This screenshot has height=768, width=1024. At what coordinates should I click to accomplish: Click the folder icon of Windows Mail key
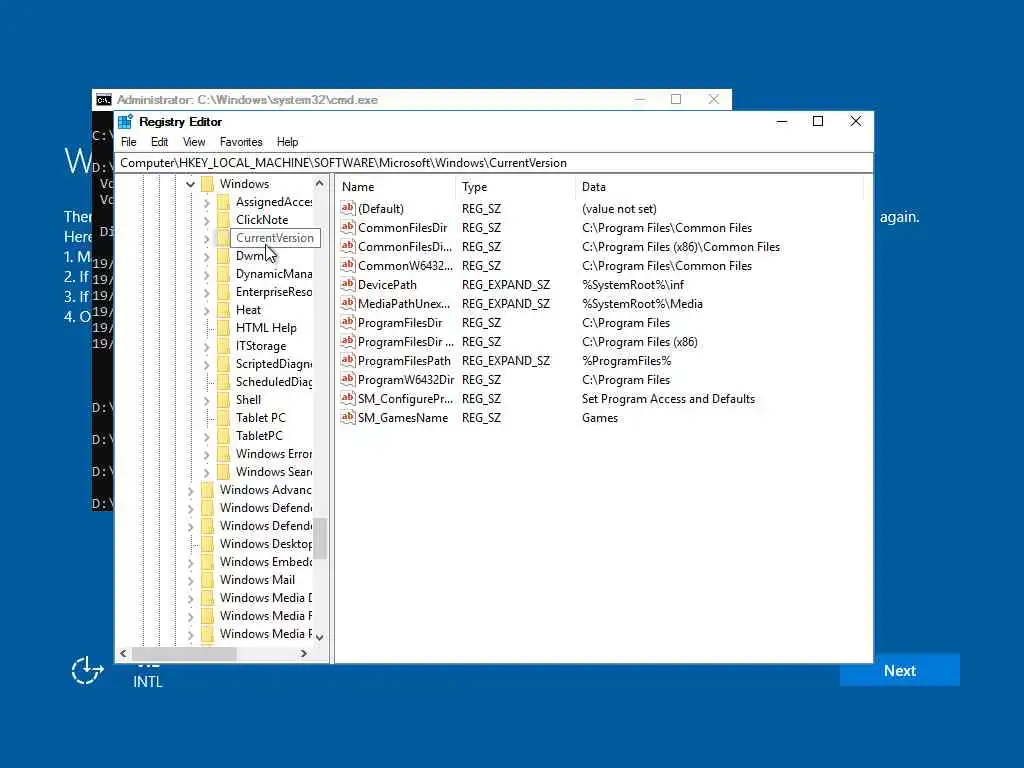pos(208,580)
